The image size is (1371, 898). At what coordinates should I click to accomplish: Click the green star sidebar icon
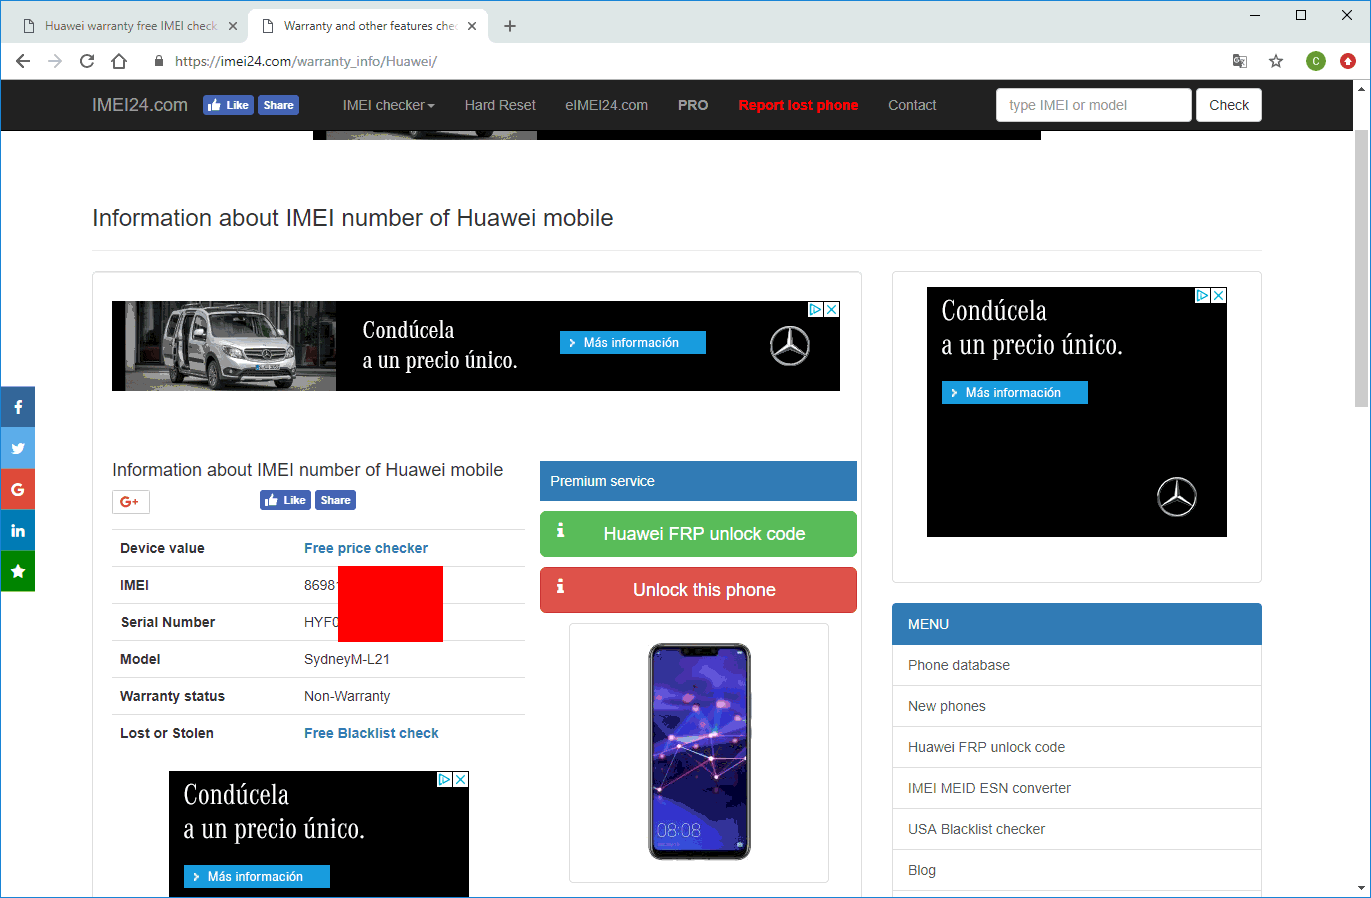(18, 571)
